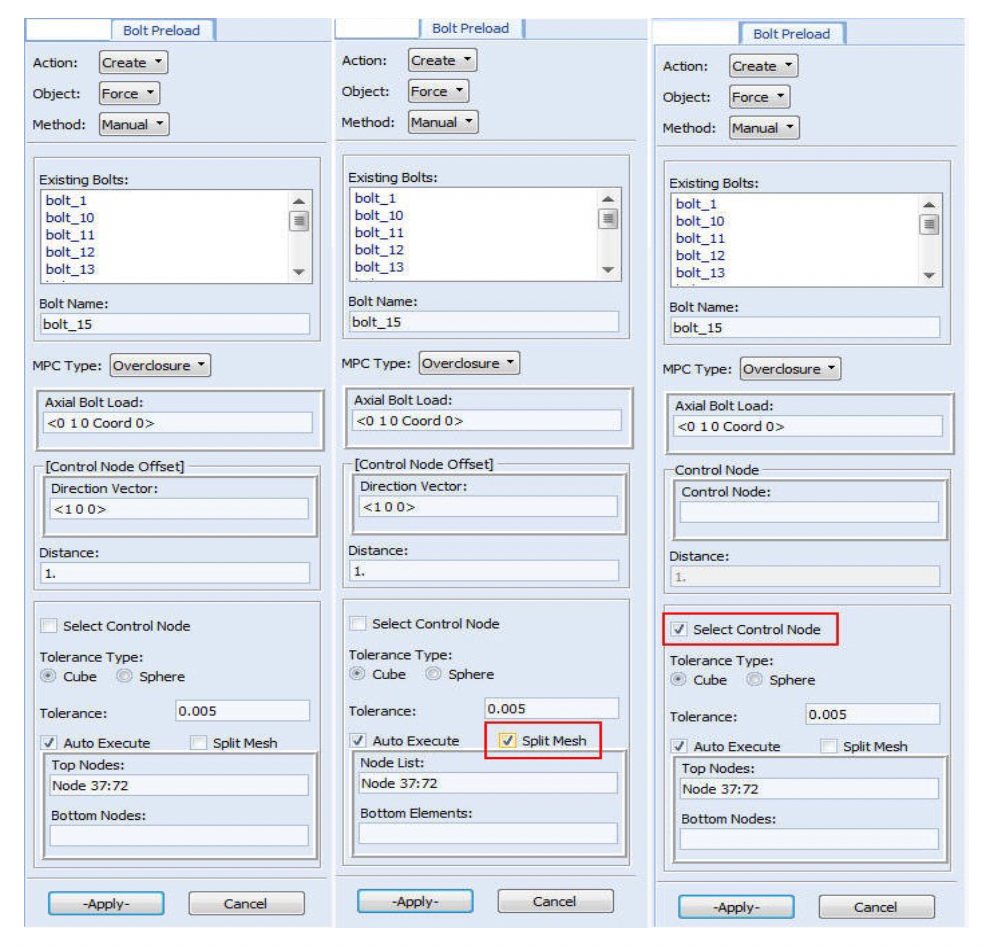Open the Object dropdown in left panel
The width and height of the screenshot is (986, 946).
pyautogui.click(x=129, y=93)
